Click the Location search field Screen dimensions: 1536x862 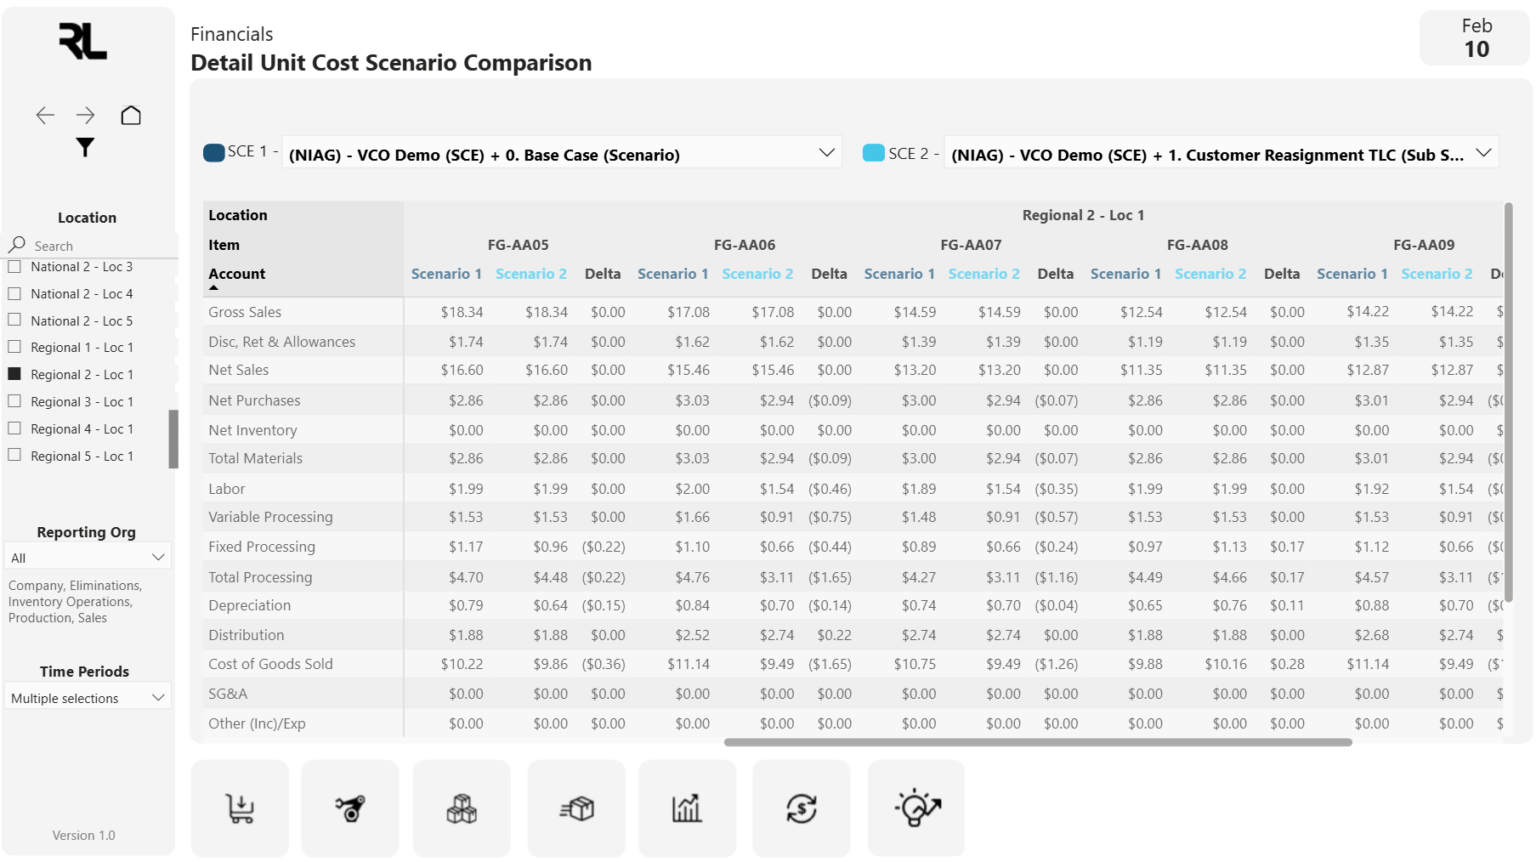(x=100, y=246)
